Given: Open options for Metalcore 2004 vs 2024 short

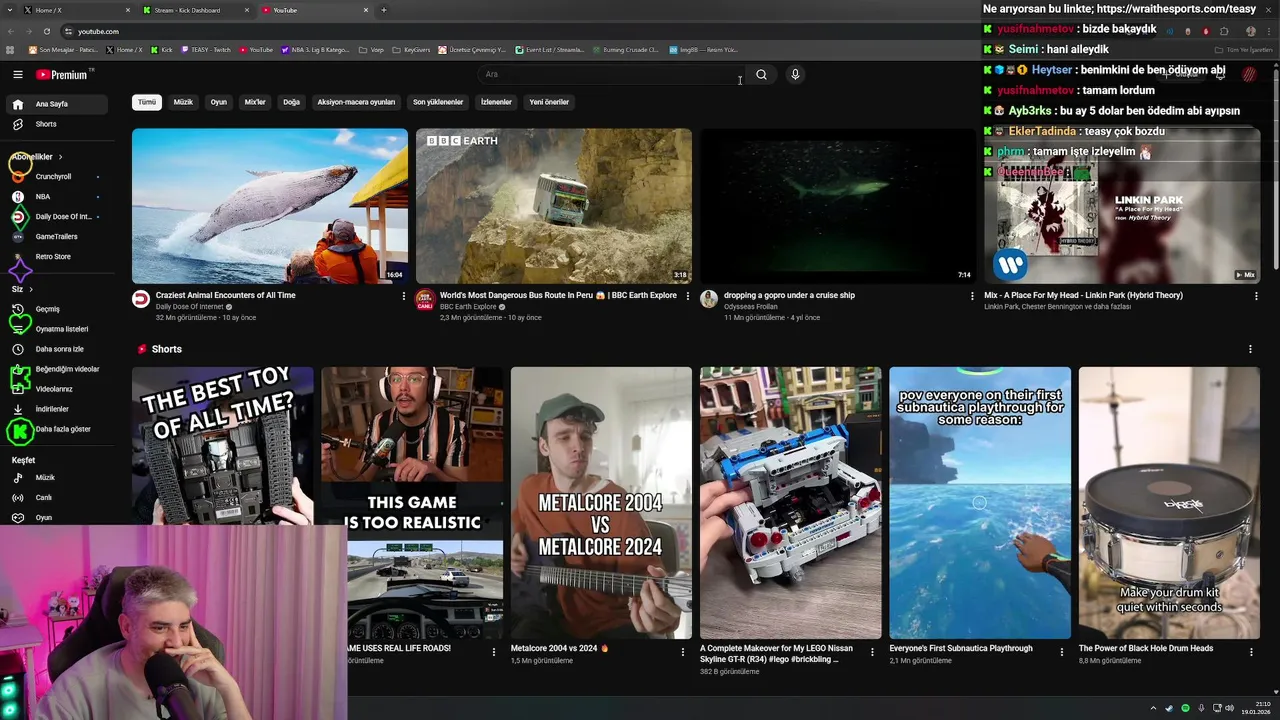Looking at the screenshot, I should (x=683, y=652).
